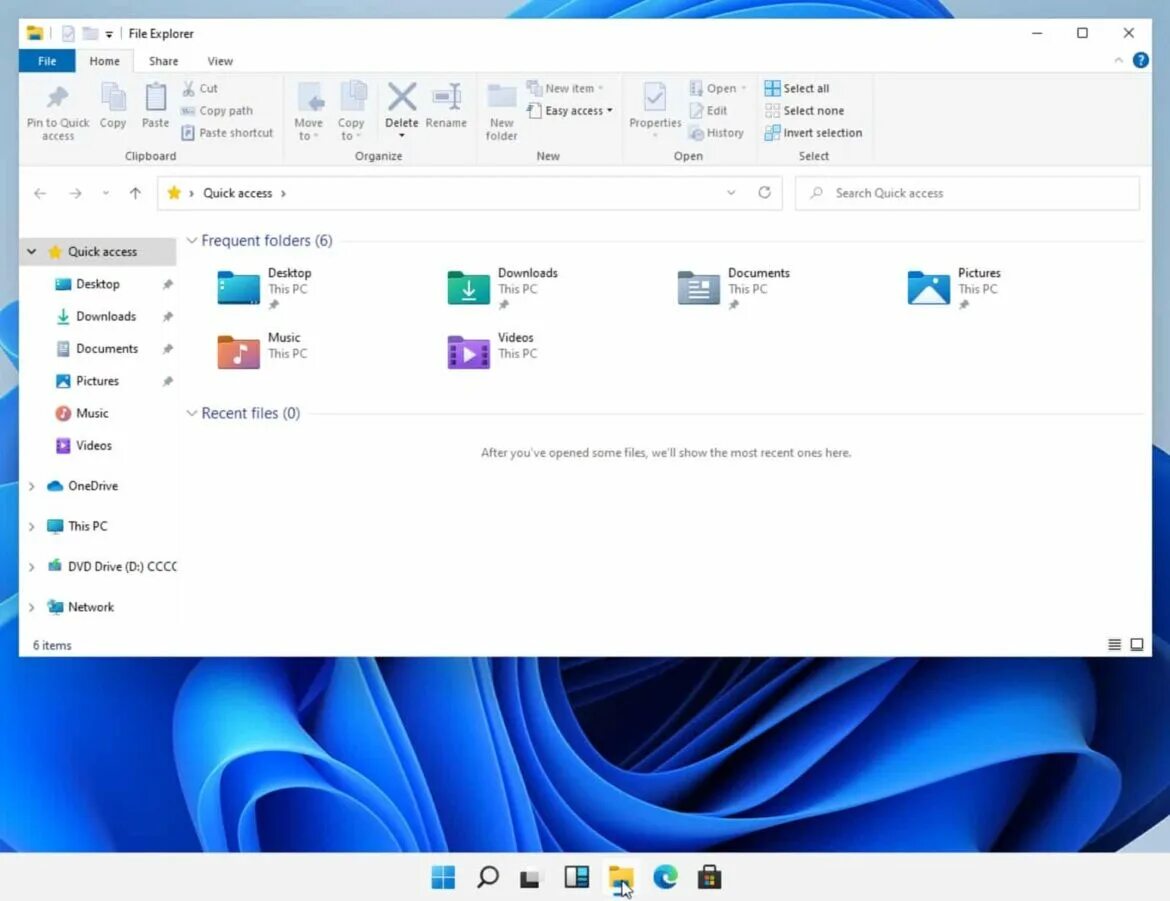Click the History icon
Image resolution: width=1170 pixels, height=901 pixels.
(x=718, y=133)
